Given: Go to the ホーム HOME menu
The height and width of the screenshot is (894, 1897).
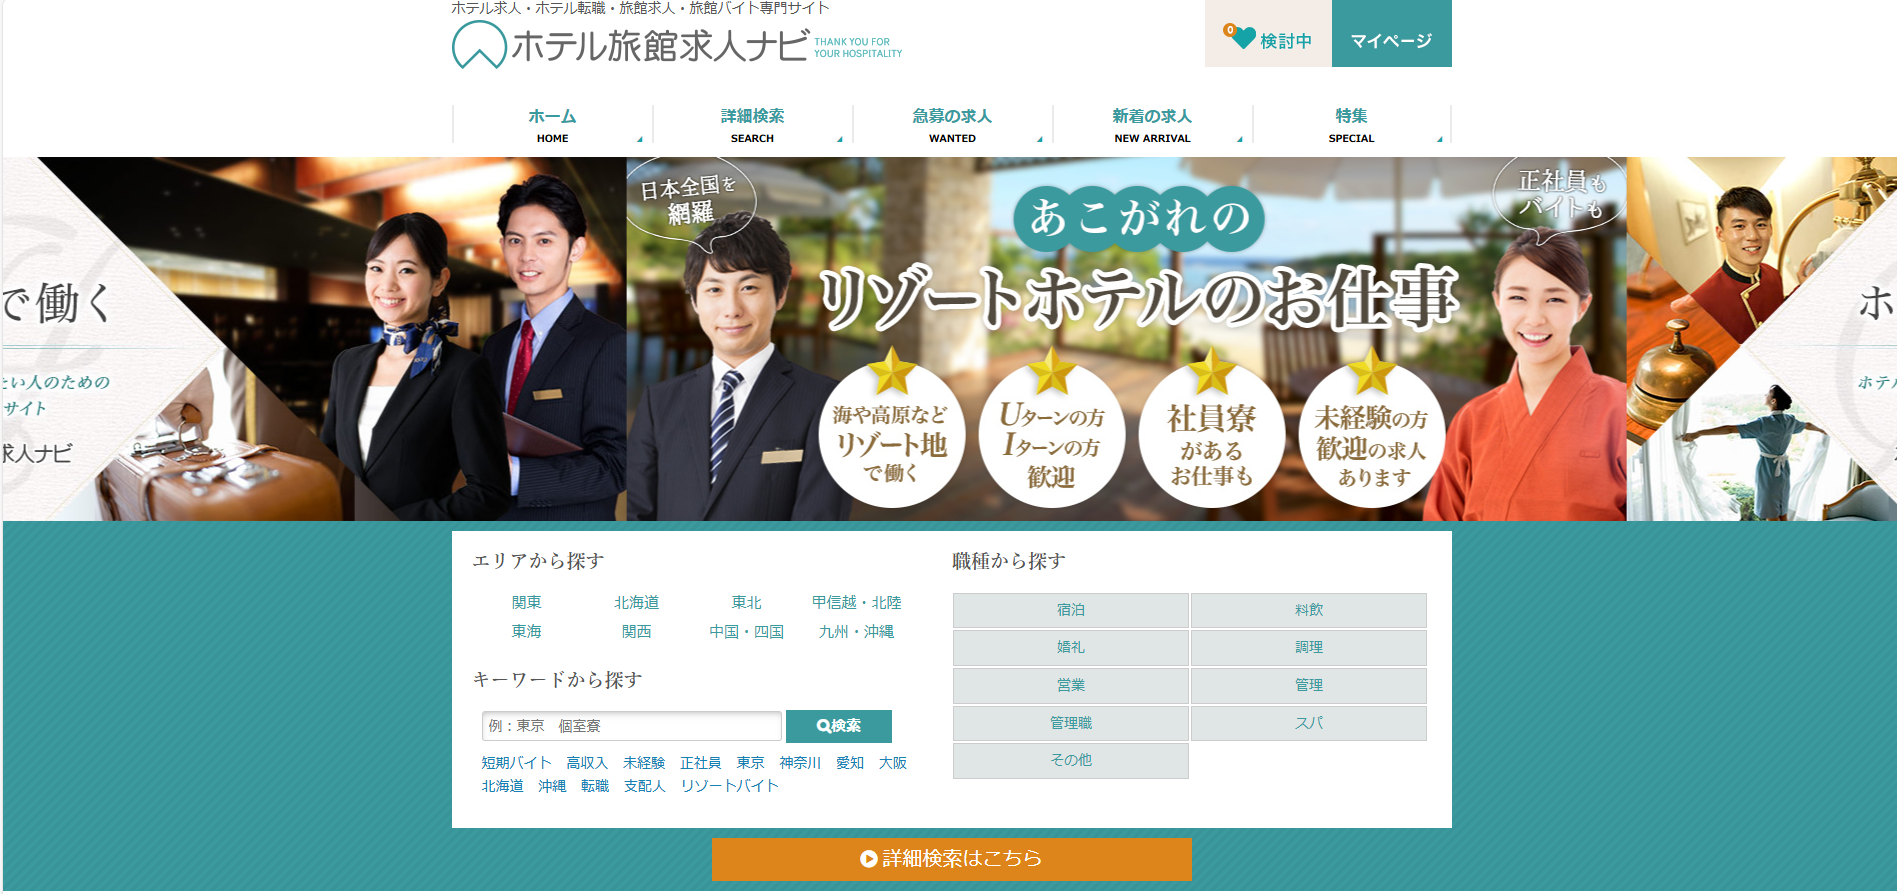Looking at the screenshot, I should point(552,125).
